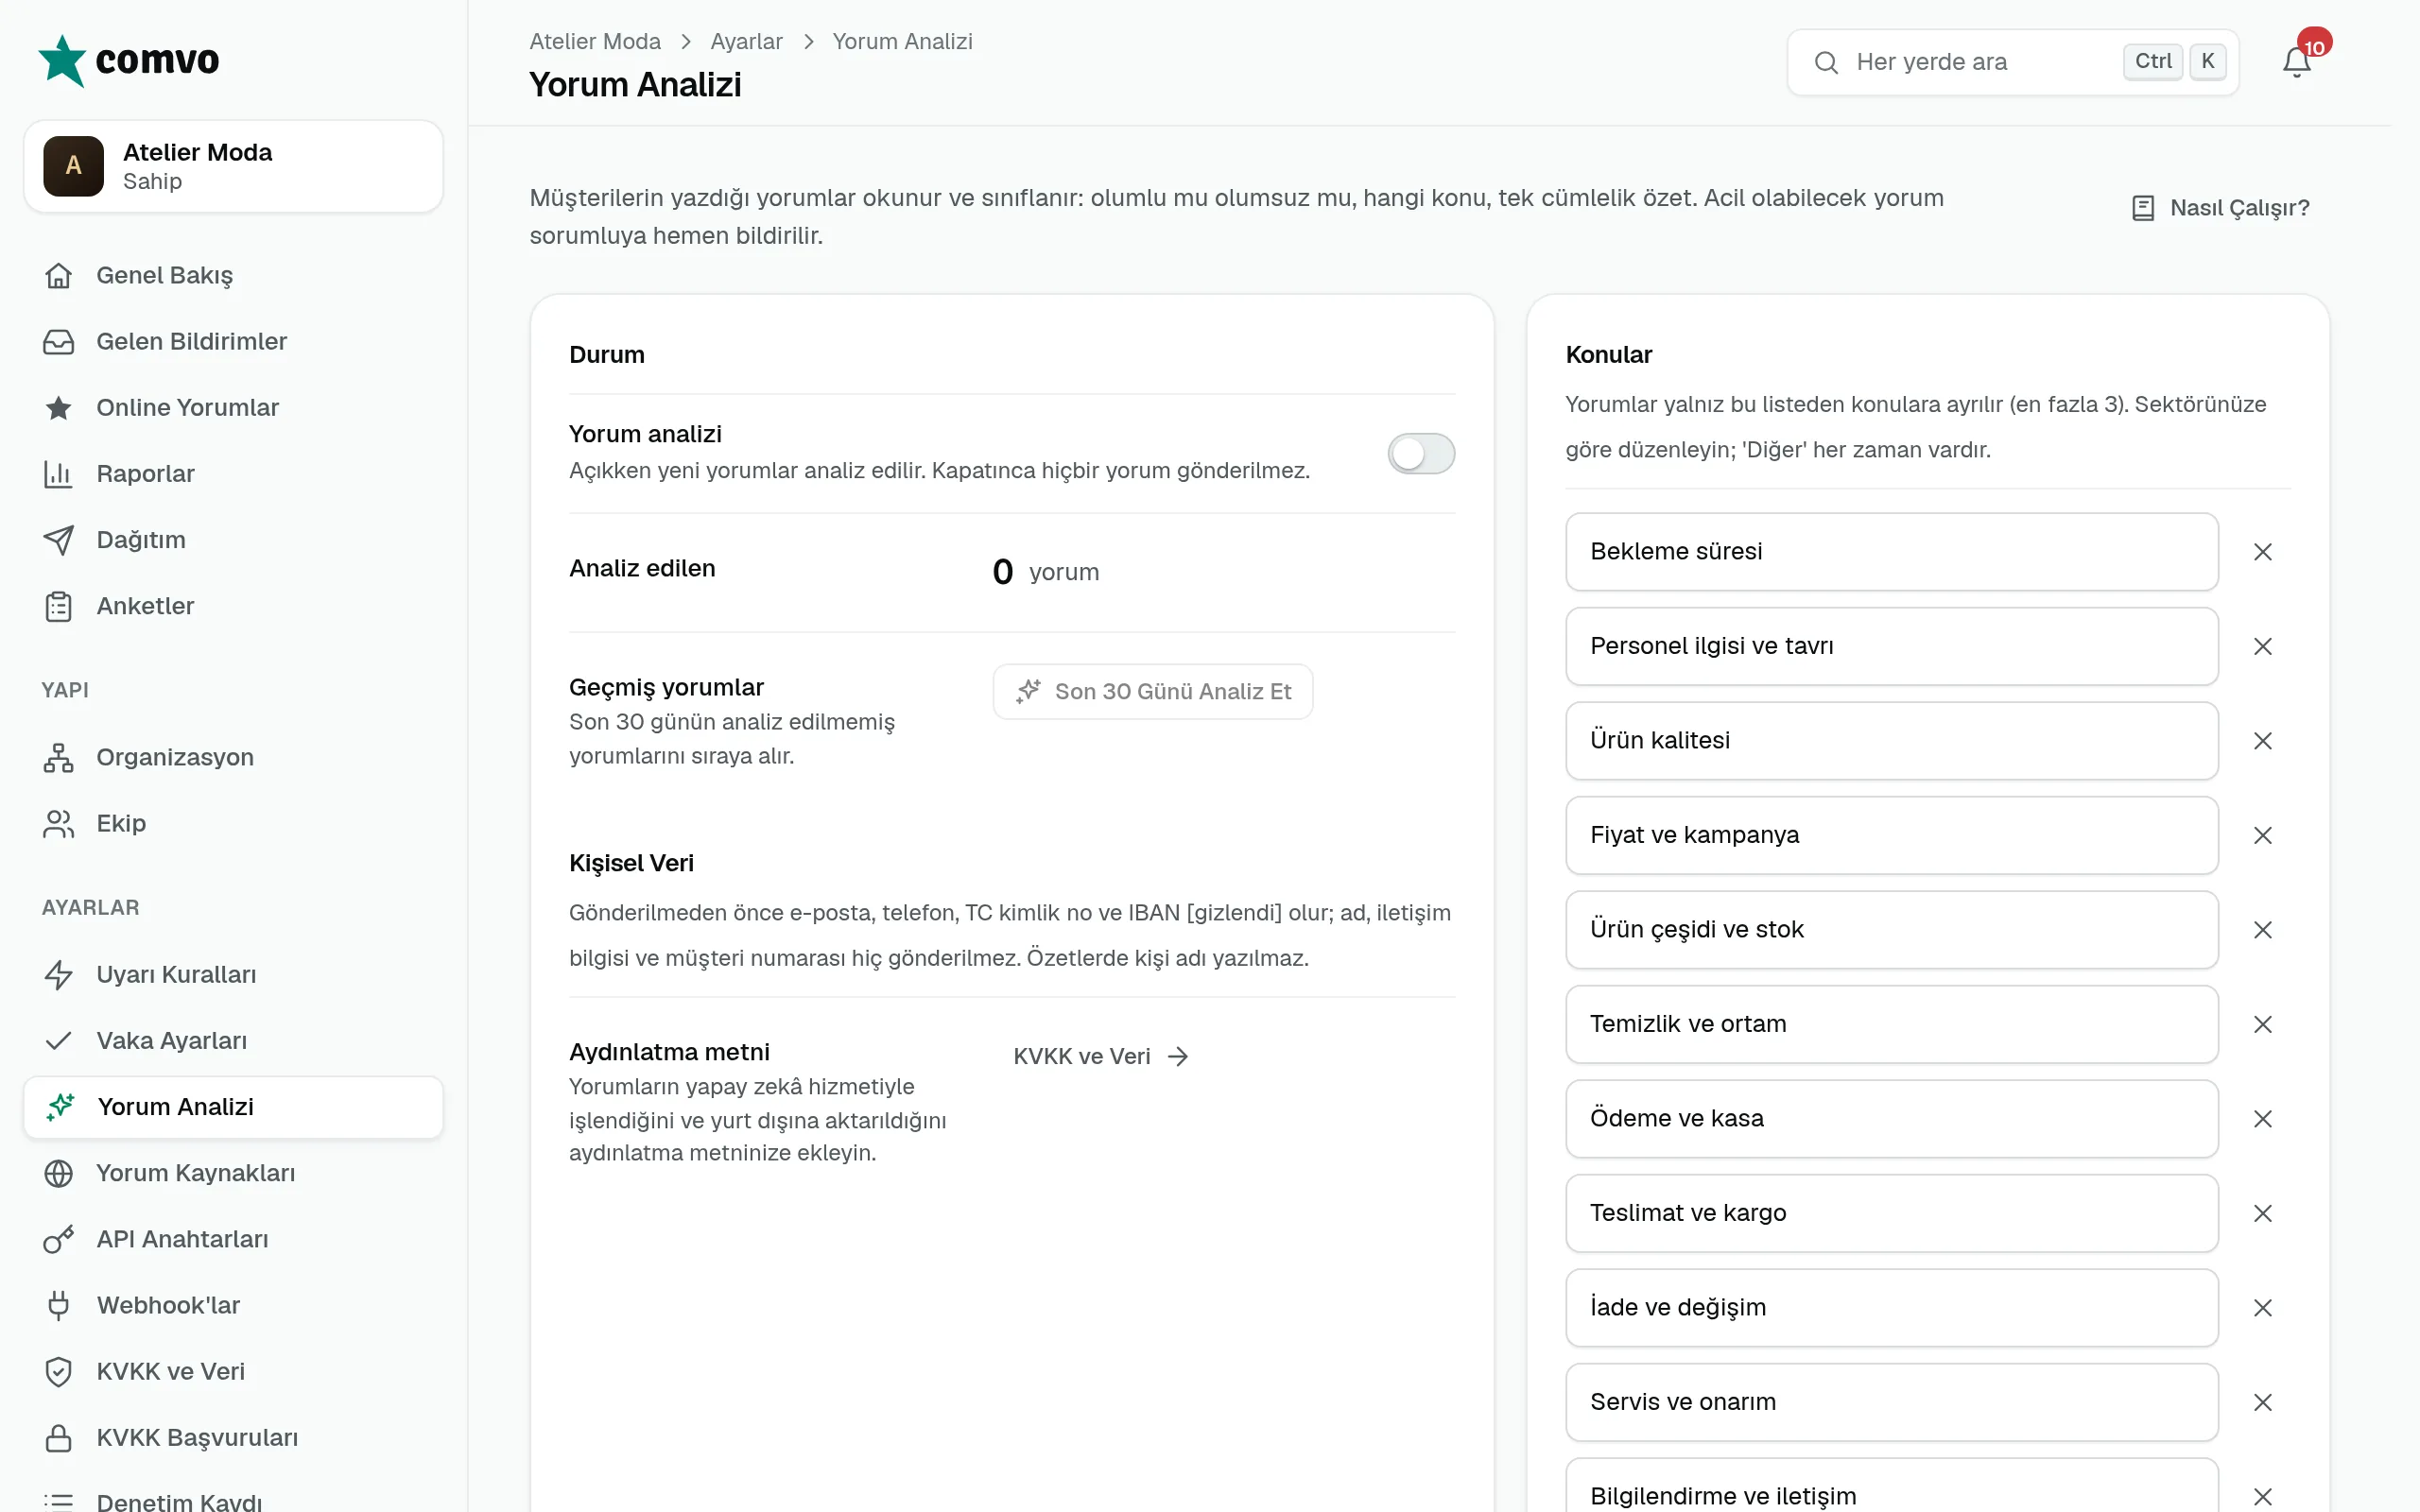This screenshot has width=2420, height=1512.
Task: Open API Anahtarları
Action: 233,1239
